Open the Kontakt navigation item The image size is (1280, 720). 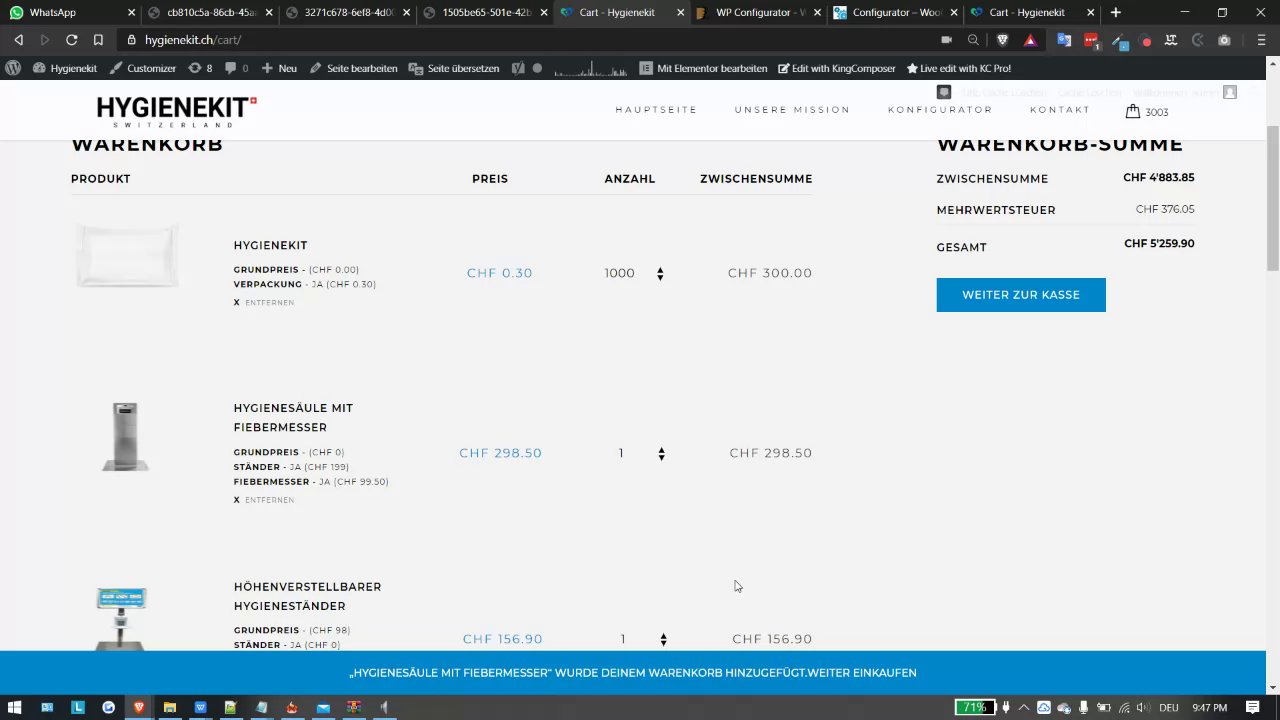point(1060,110)
